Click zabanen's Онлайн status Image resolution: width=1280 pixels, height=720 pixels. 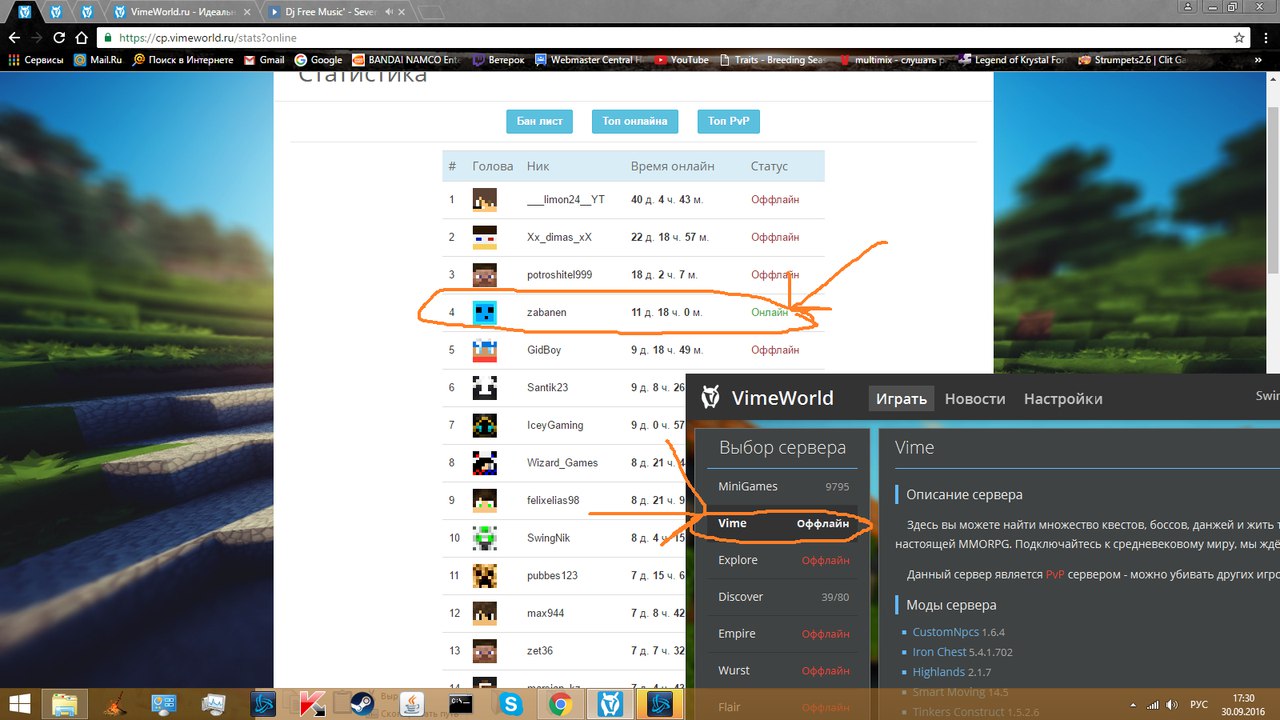pyautogui.click(x=769, y=312)
